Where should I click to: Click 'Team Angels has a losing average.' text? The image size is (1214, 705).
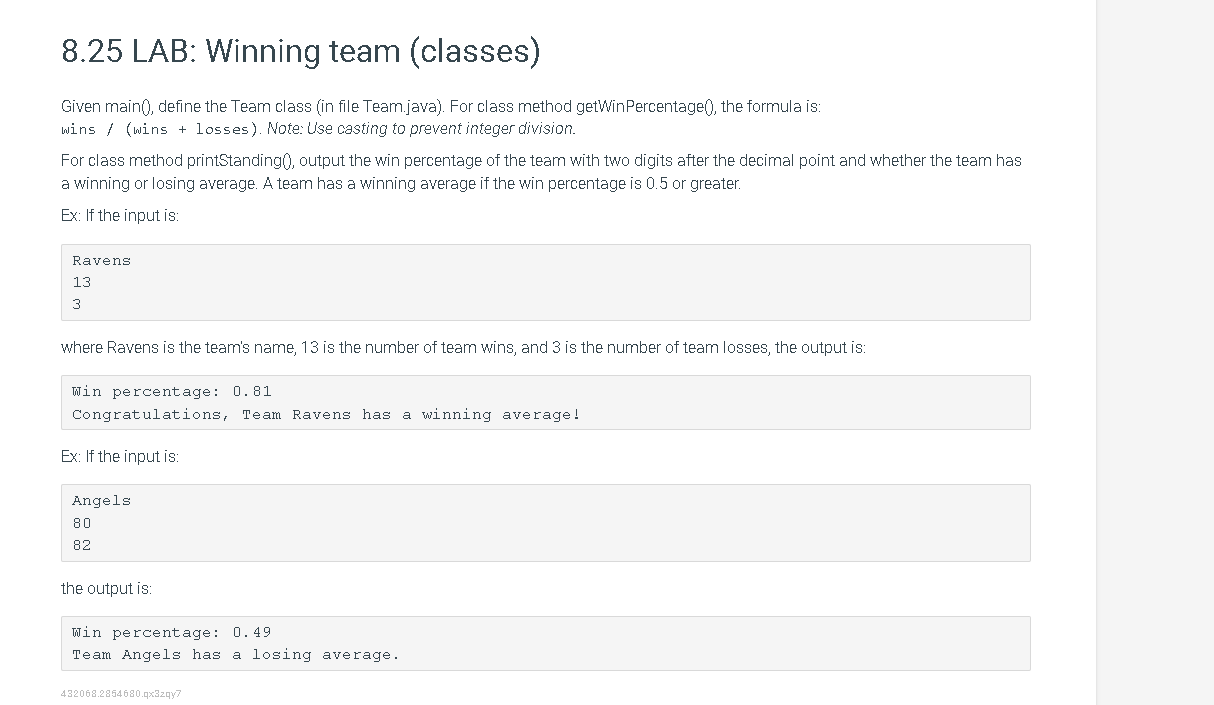[236, 655]
